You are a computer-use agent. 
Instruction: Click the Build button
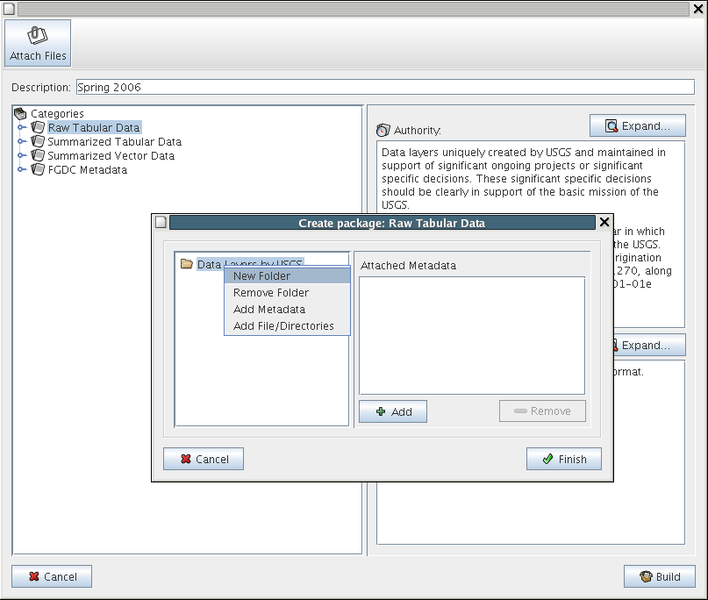[x=659, y=576]
